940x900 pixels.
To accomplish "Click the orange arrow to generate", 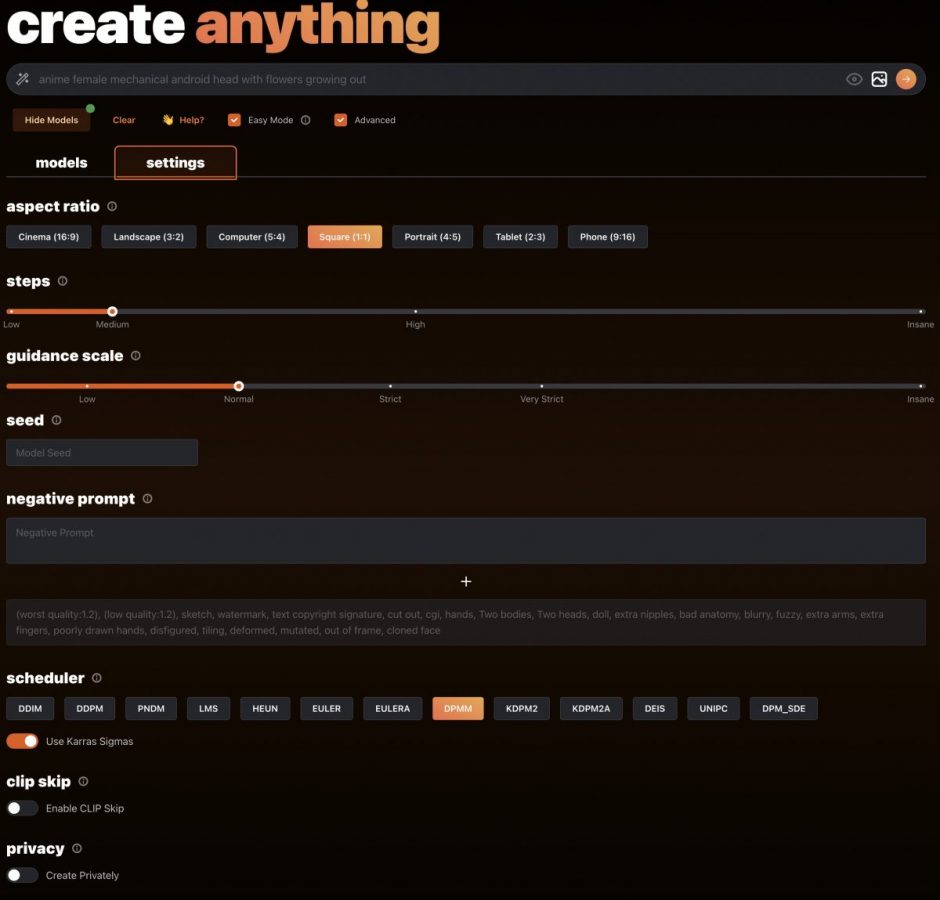I will point(906,78).
